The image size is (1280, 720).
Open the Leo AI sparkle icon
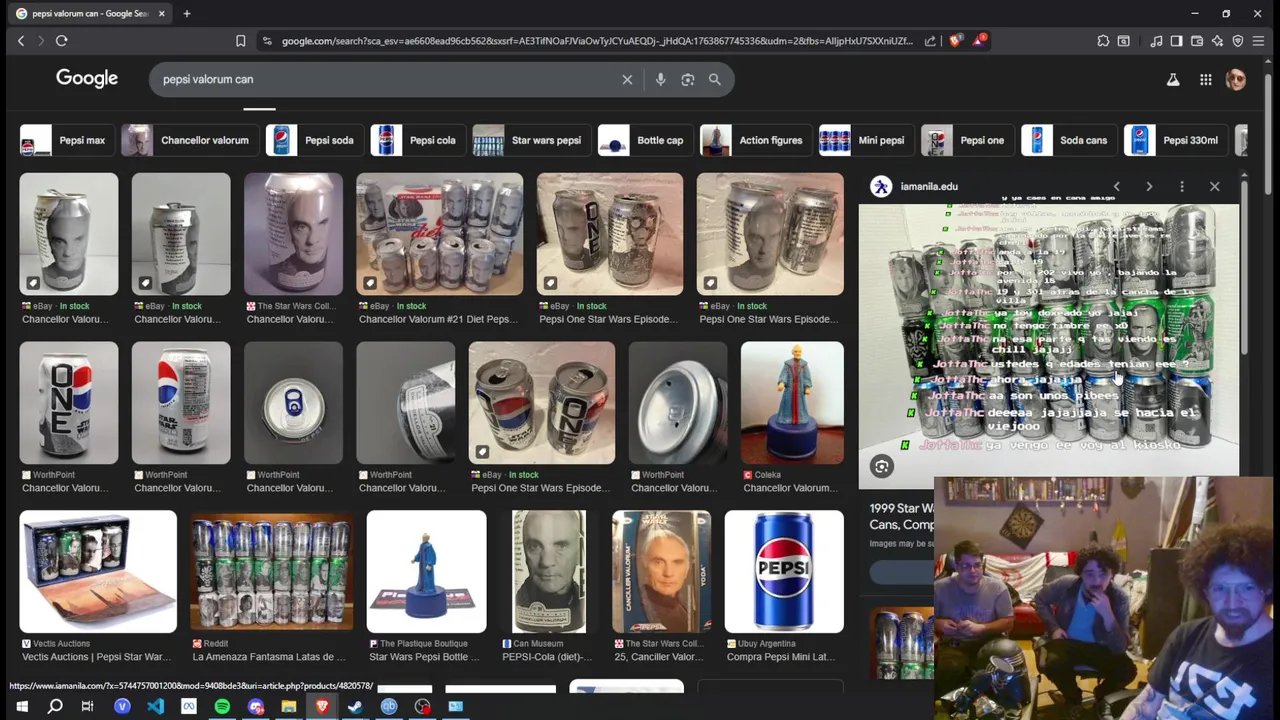point(1217,41)
